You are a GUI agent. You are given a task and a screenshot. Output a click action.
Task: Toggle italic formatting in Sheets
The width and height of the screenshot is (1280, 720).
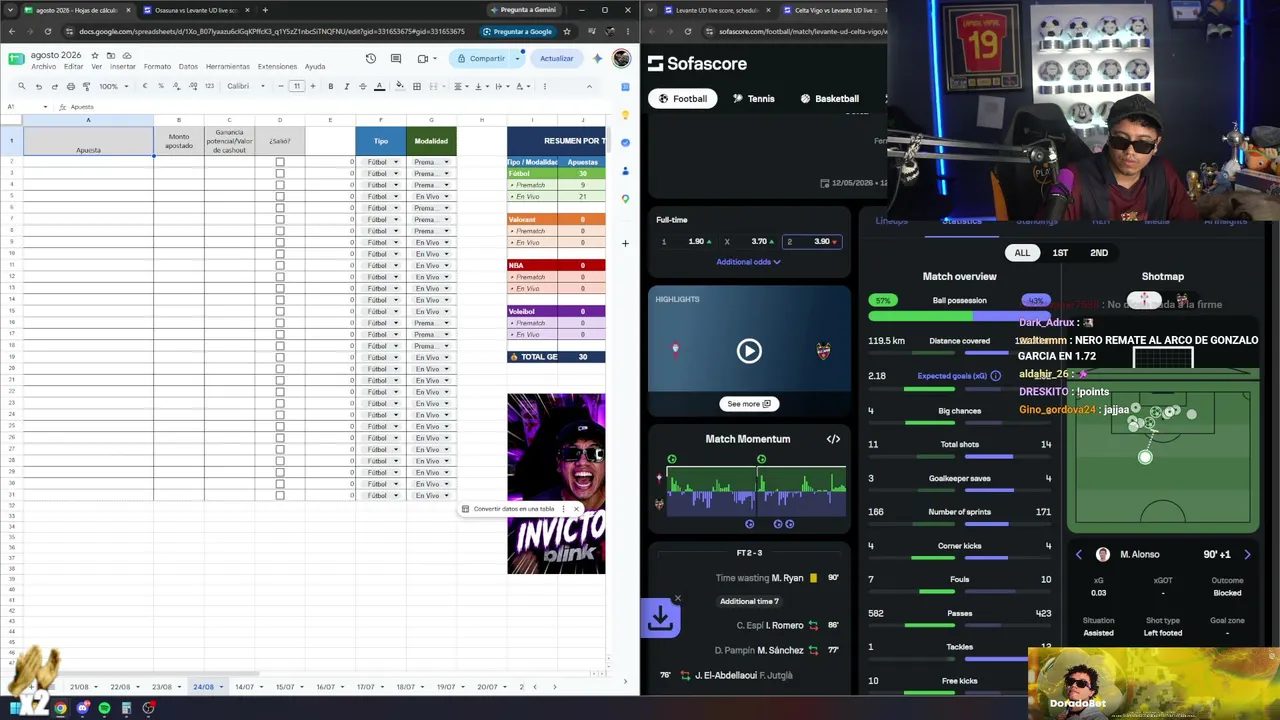[347, 86]
